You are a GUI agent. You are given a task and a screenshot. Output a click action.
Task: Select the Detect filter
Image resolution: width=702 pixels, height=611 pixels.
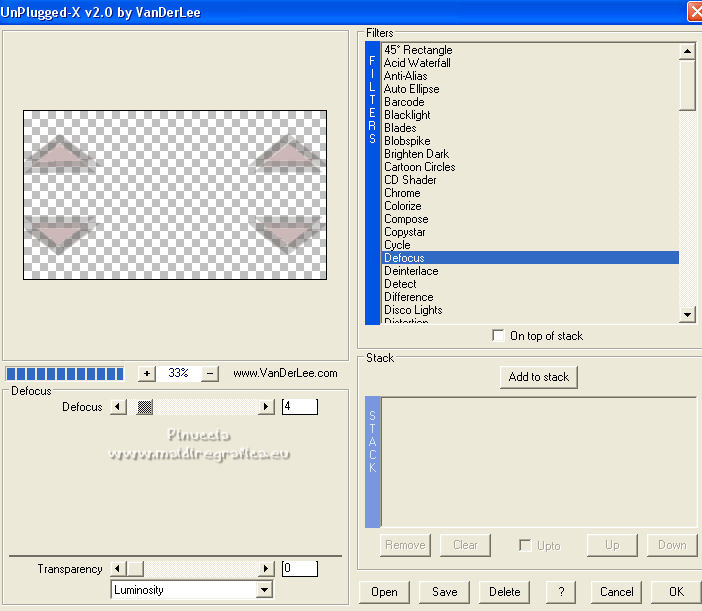[531, 283]
